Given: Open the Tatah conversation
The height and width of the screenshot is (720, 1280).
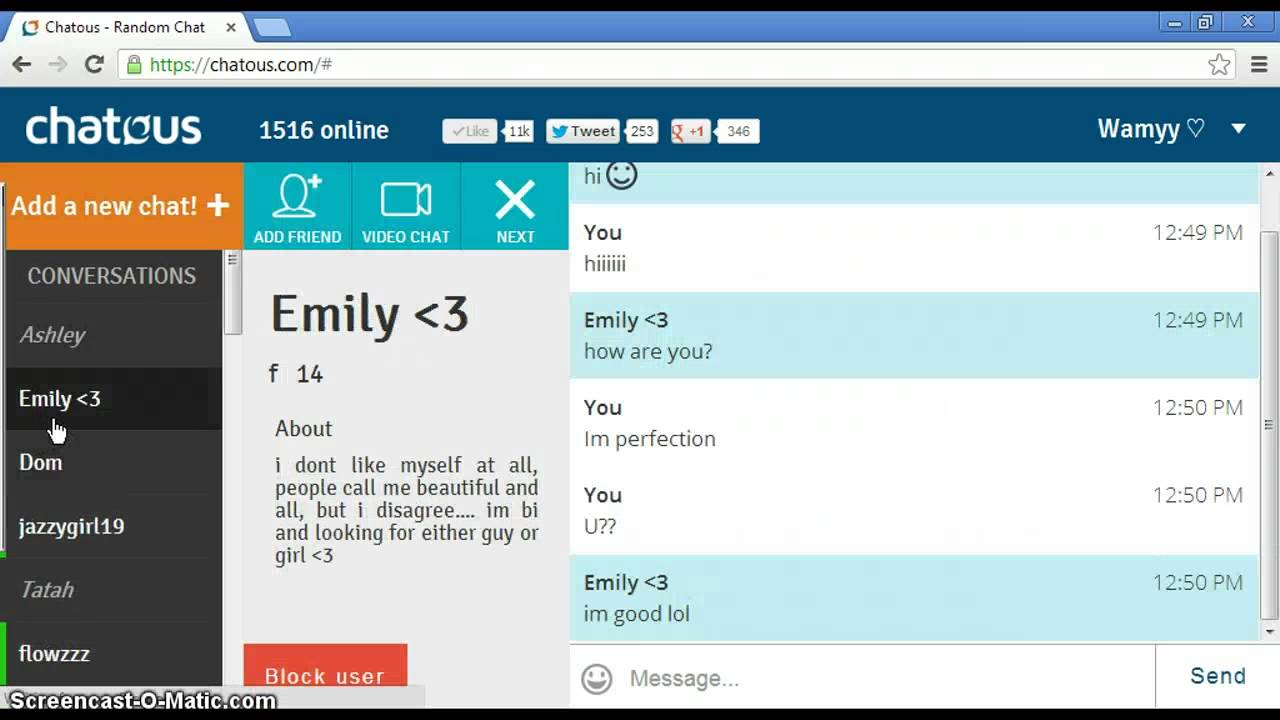Looking at the screenshot, I should tap(113, 590).
